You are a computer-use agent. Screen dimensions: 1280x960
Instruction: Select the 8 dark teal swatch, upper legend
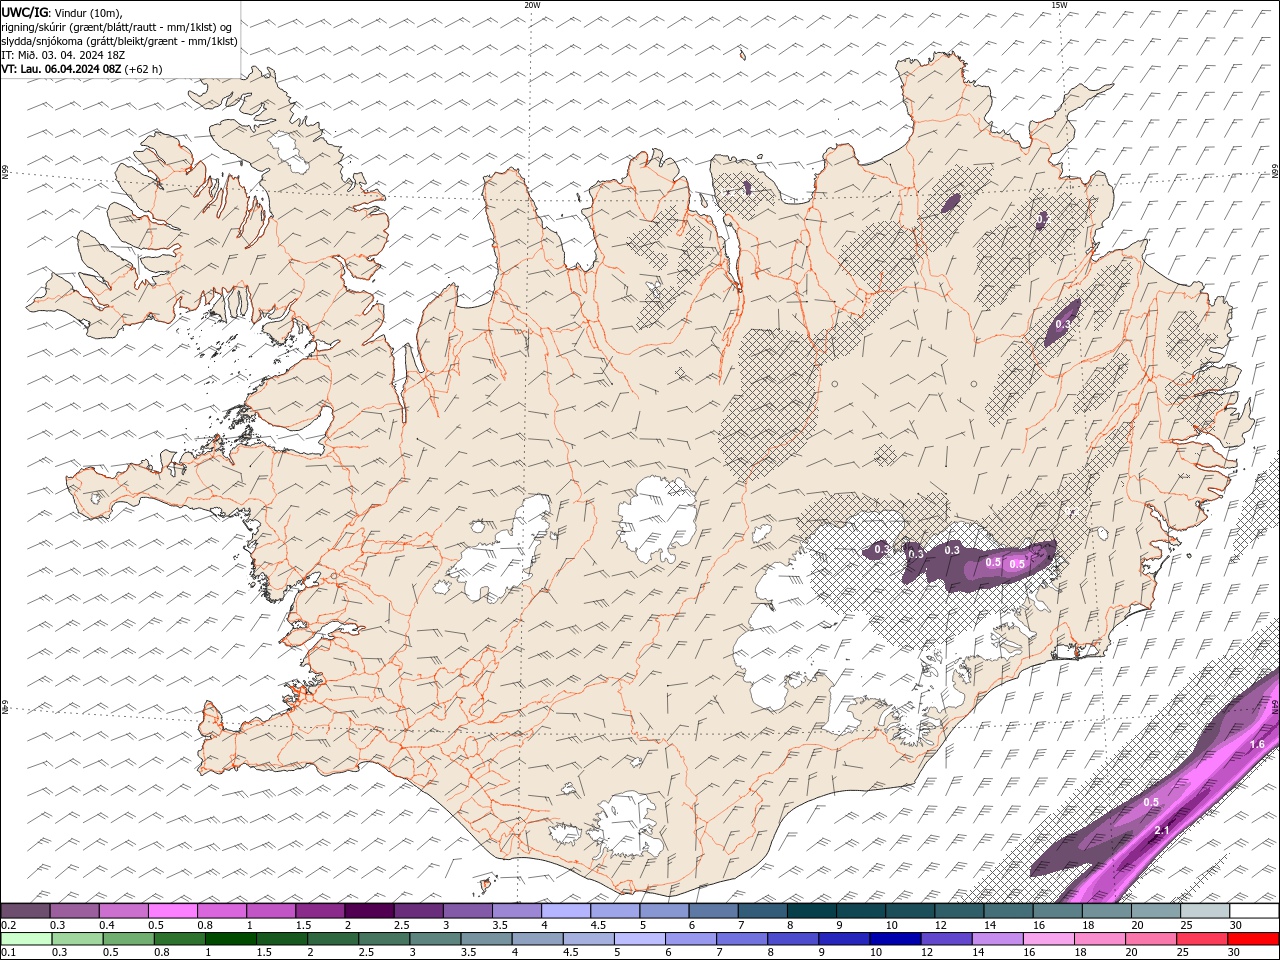click(812, 911)
